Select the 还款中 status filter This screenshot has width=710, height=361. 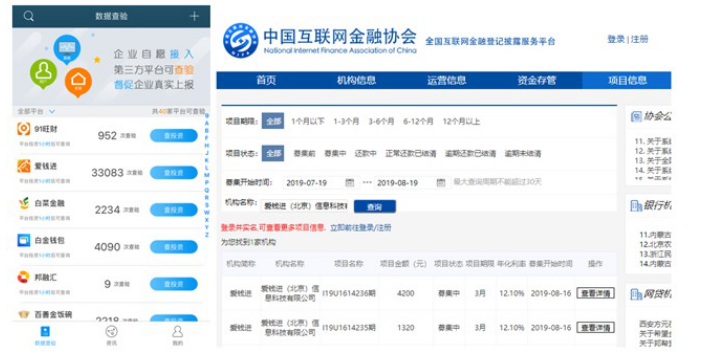pos(366,154)
